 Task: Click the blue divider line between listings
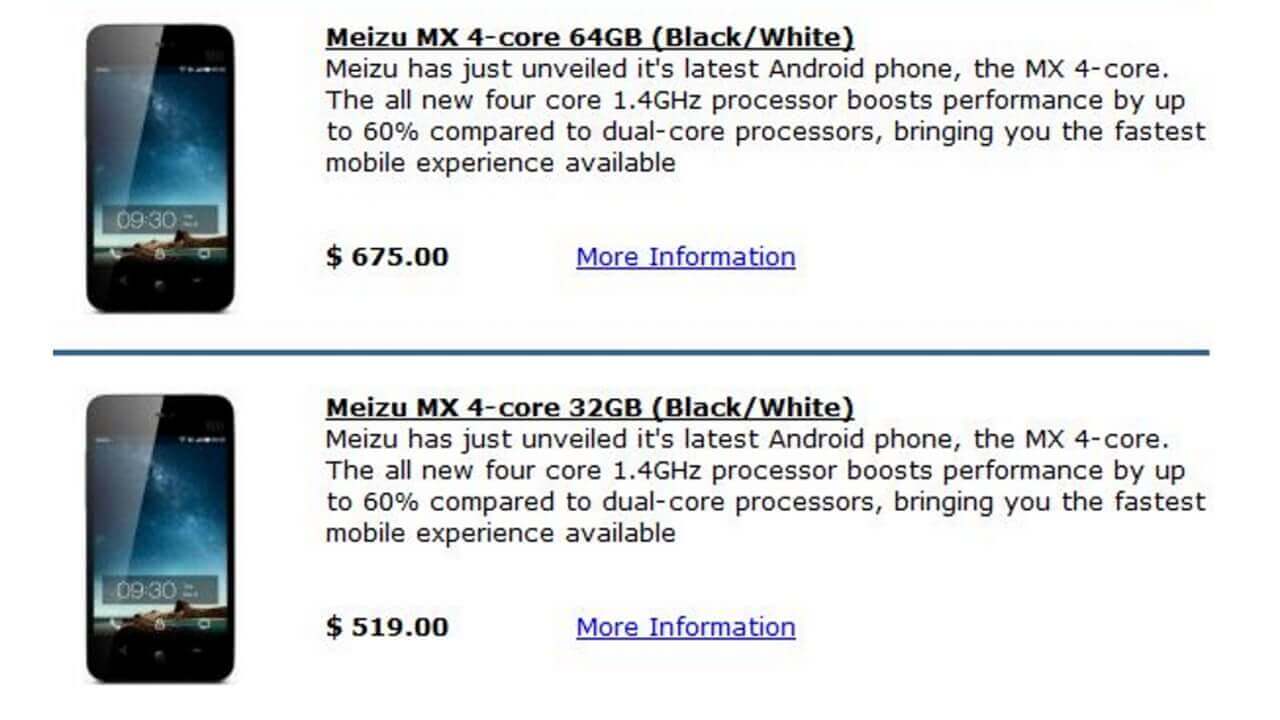click(x=640, y=351)
